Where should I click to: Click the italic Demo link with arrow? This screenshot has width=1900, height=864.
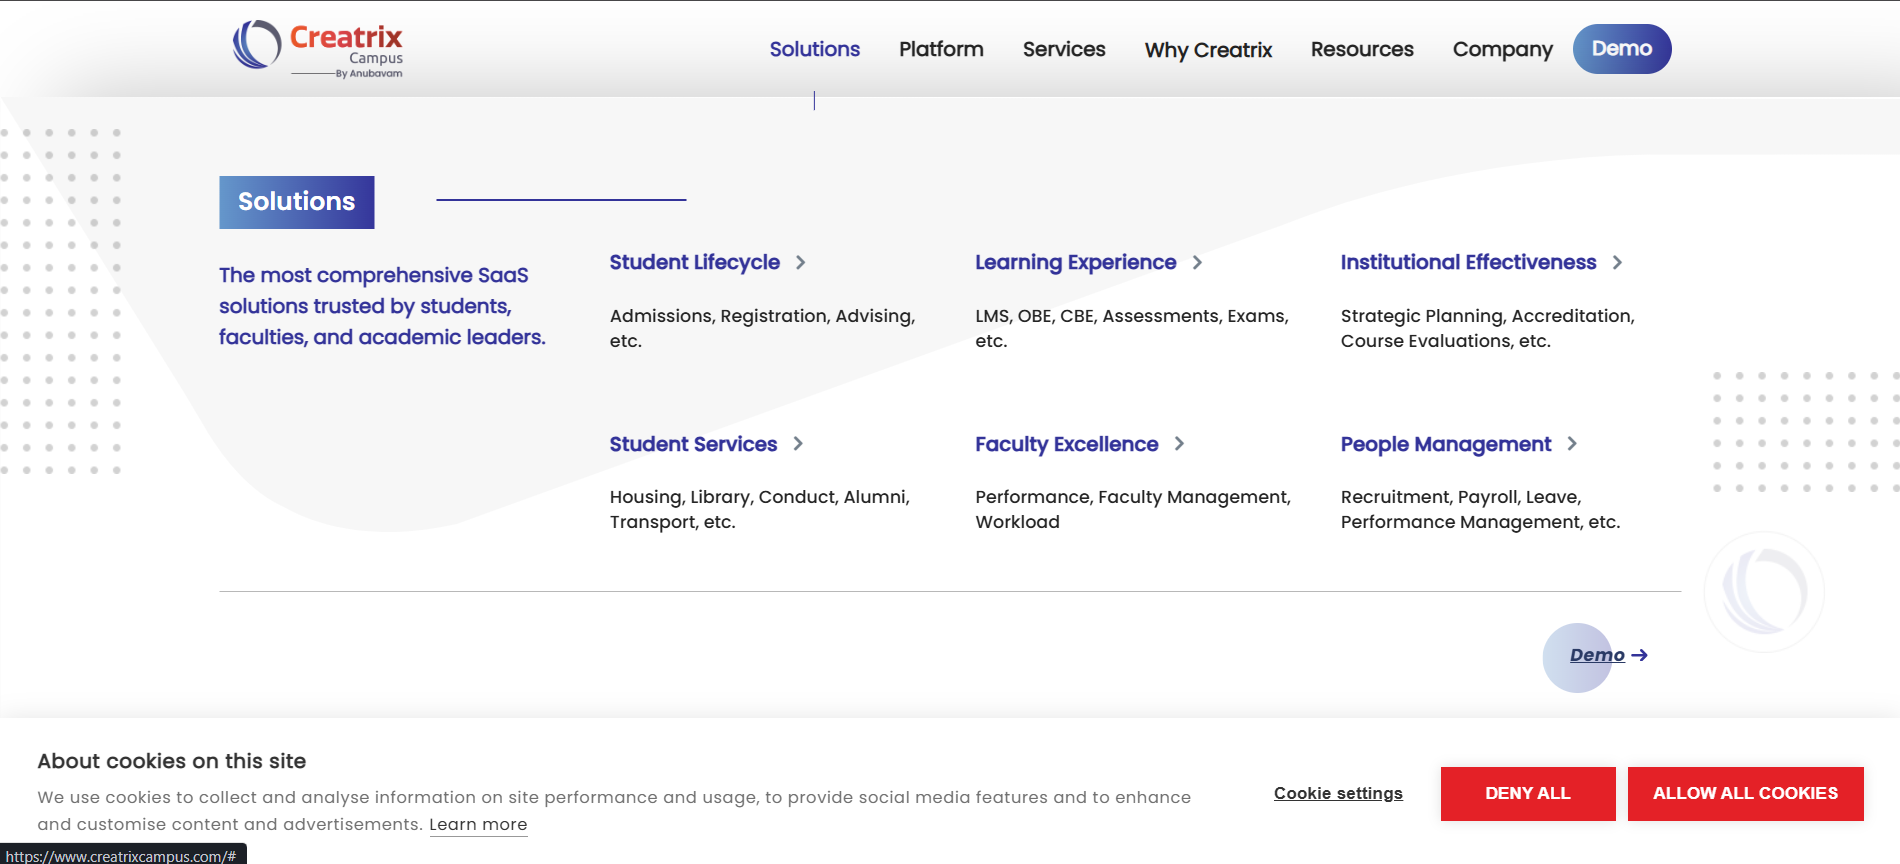(1608, 655)
